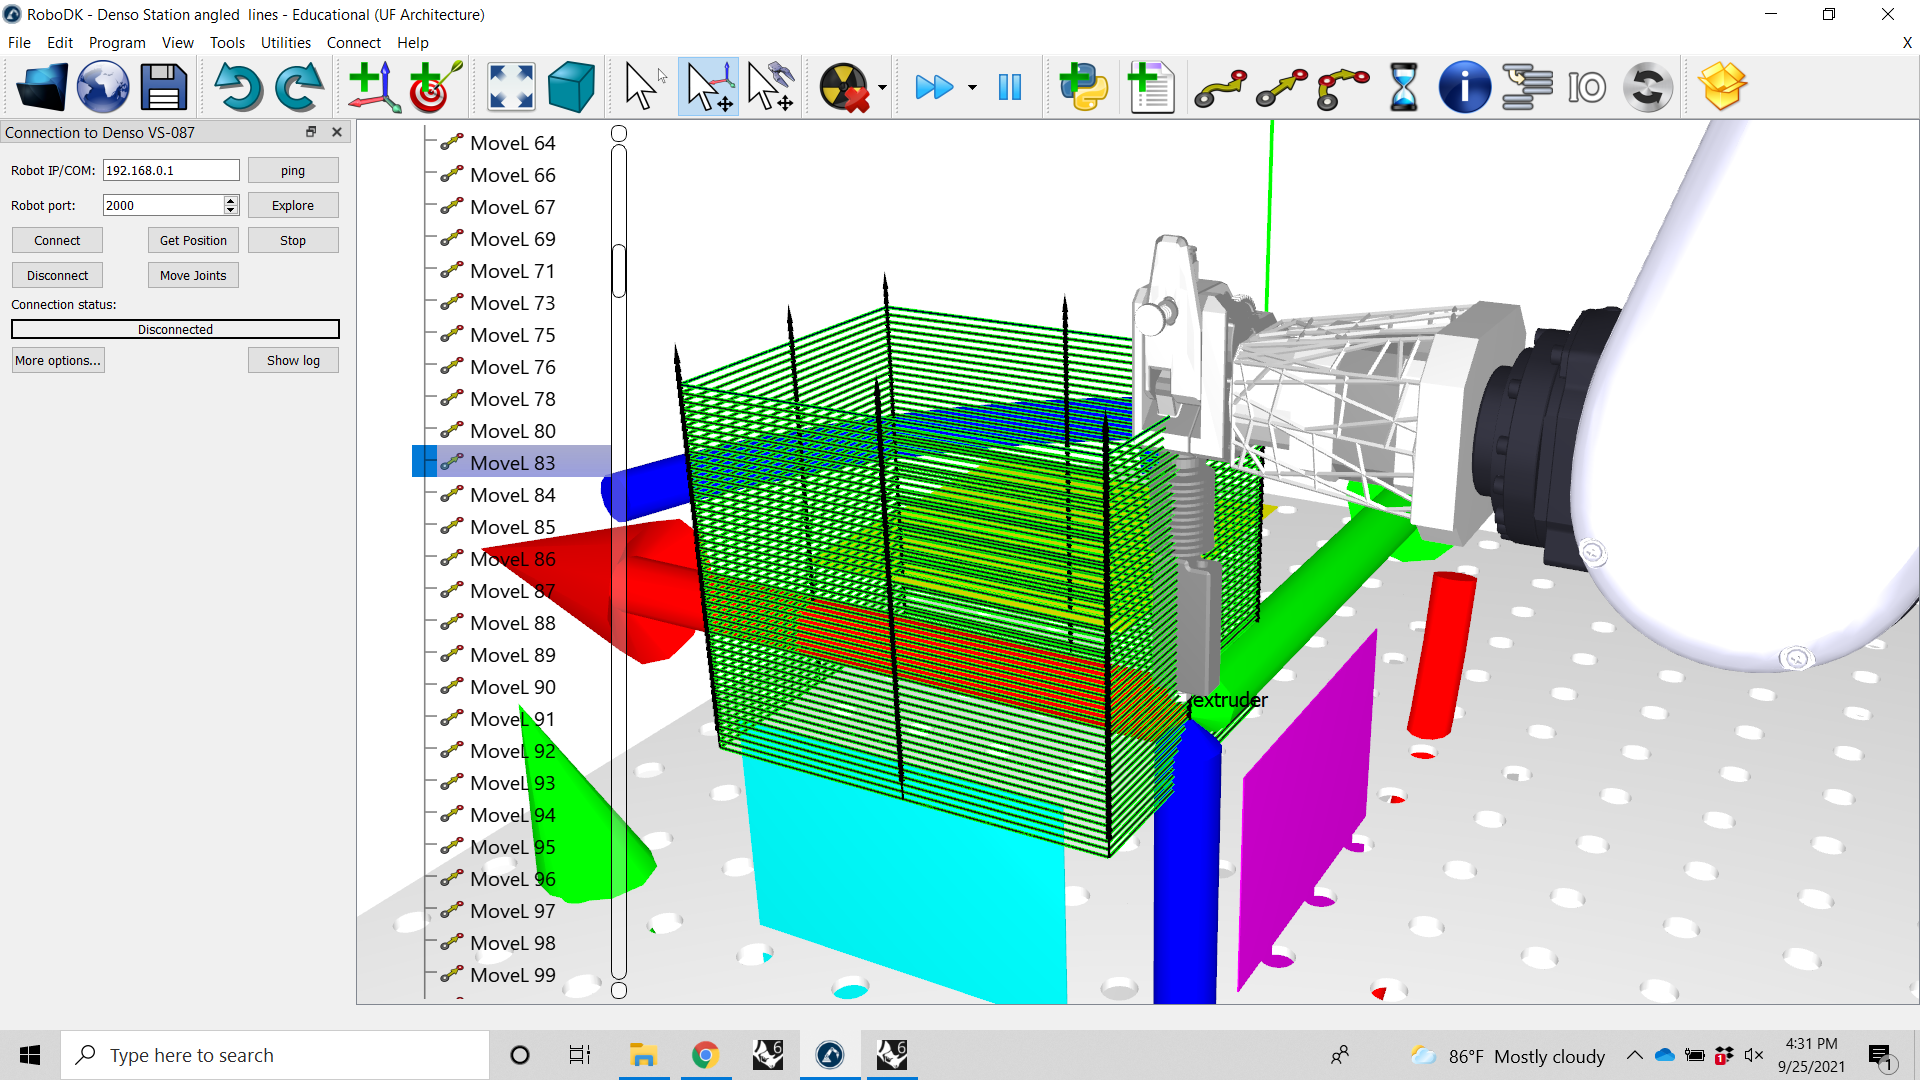Open the collision check dropdown arrow
The image size is (1920, 1080).
882,87
